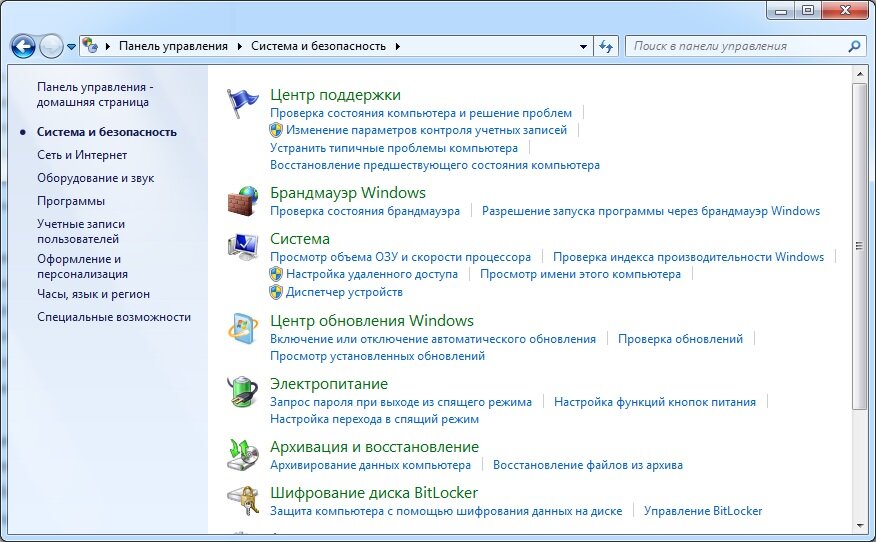The width and height of the screenshot is (876, 542).
Task: Click the Система computer monitor icon
Action: [x=242, y=246]
